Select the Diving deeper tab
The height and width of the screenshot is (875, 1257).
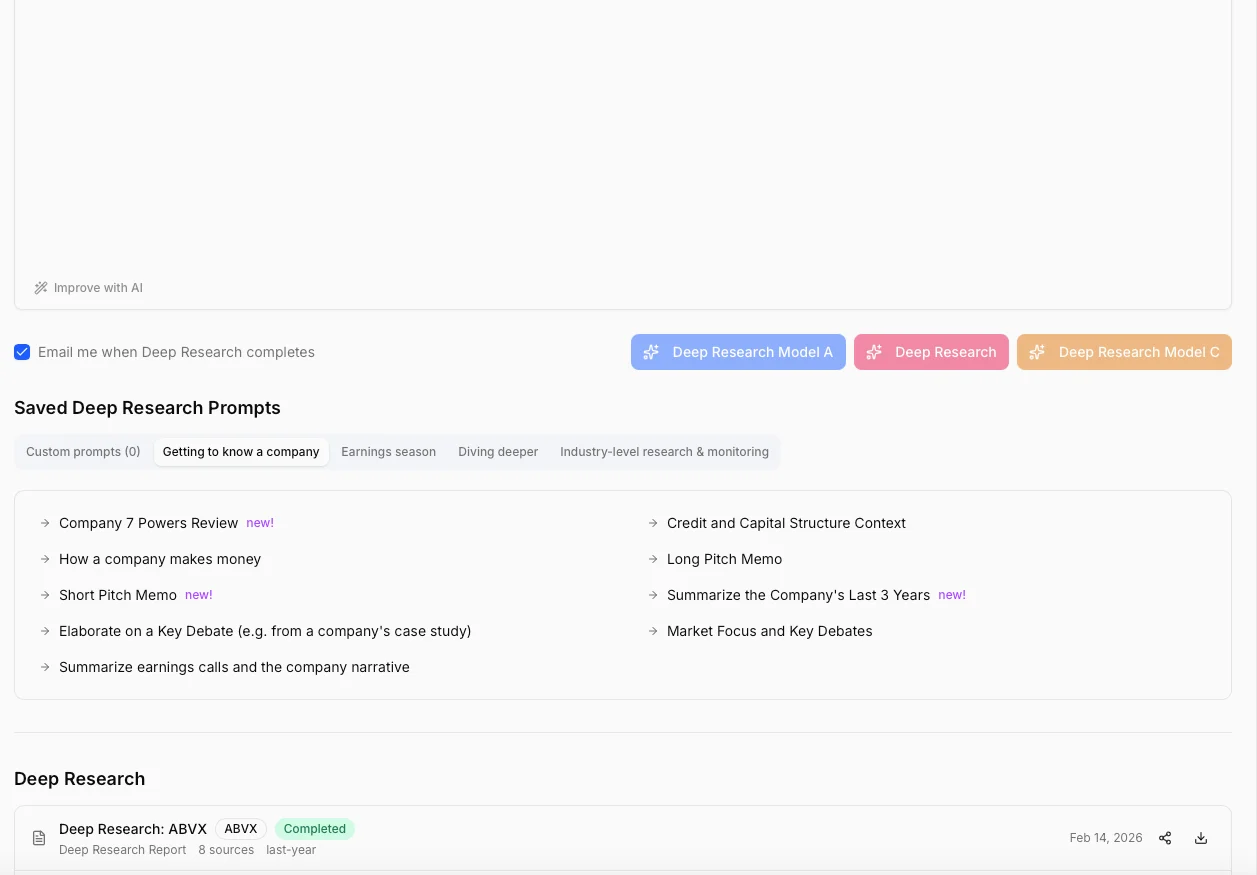498,452
